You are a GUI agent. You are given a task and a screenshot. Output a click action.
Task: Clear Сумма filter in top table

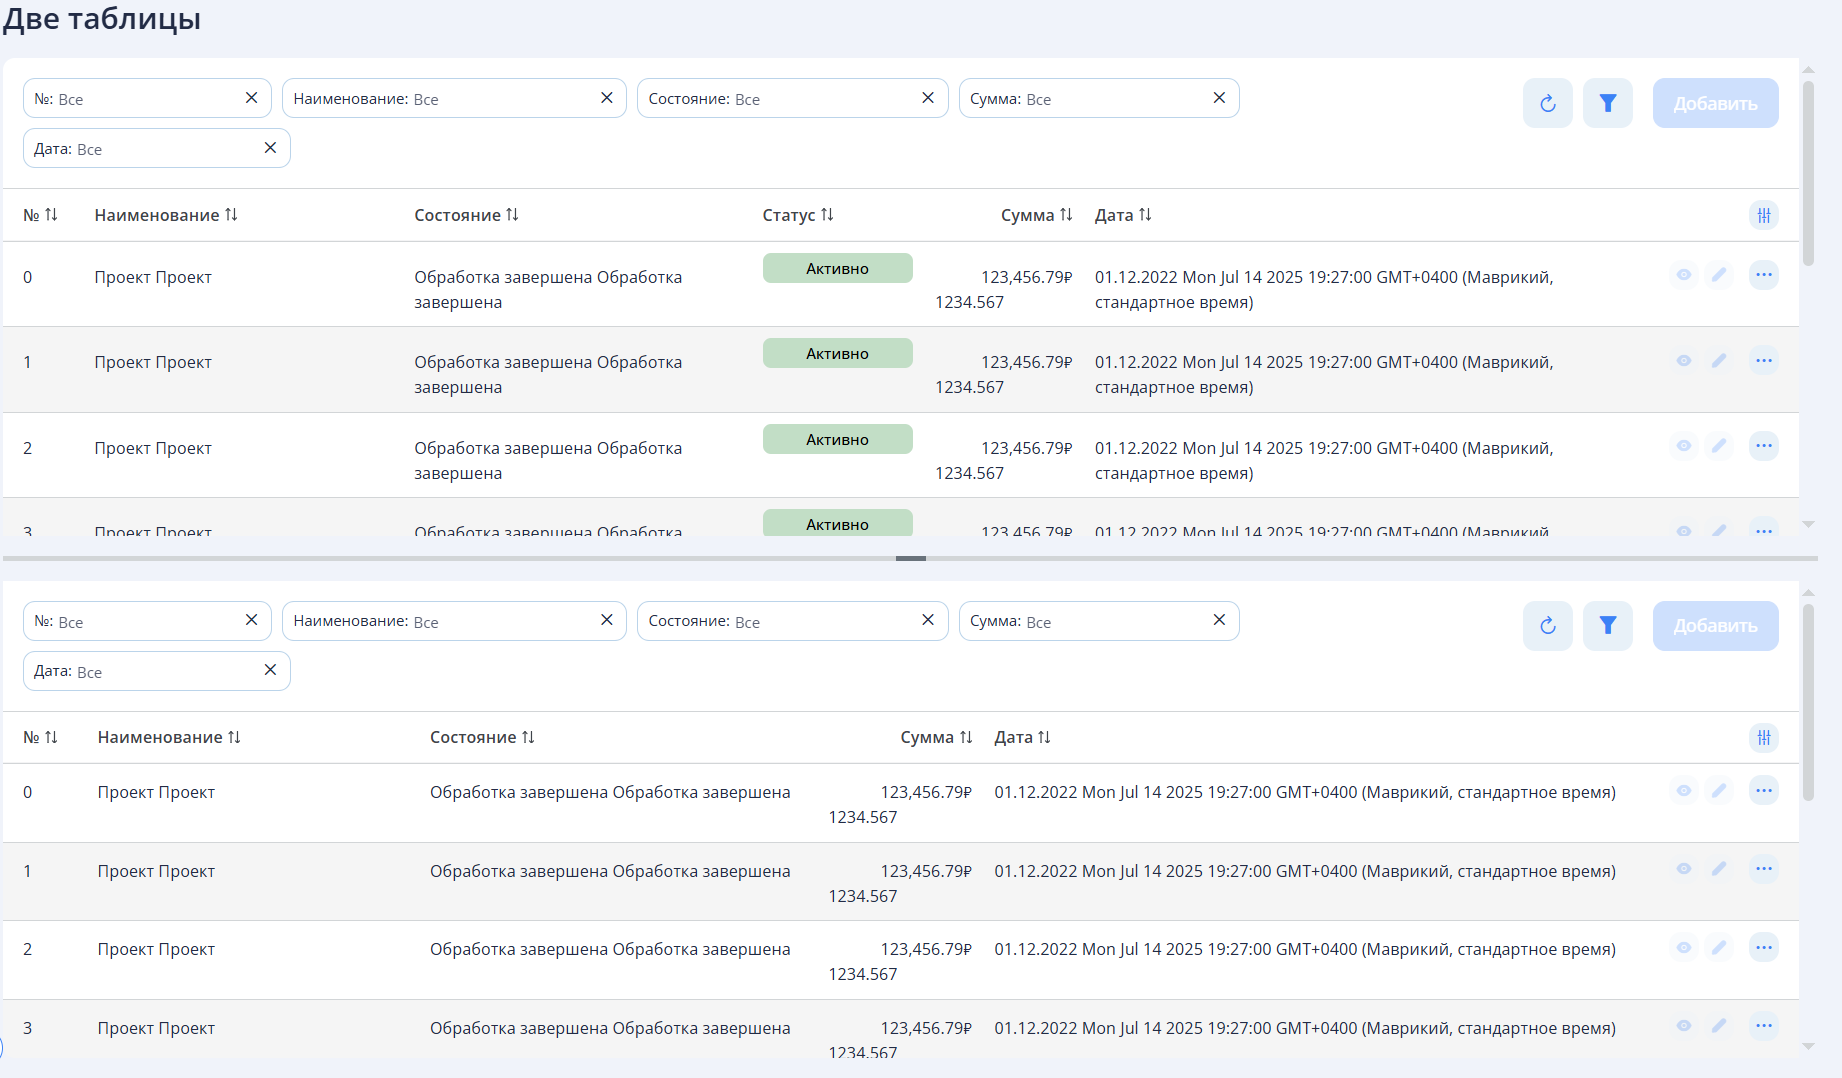pyautogui.click(x=1219, y=98)
